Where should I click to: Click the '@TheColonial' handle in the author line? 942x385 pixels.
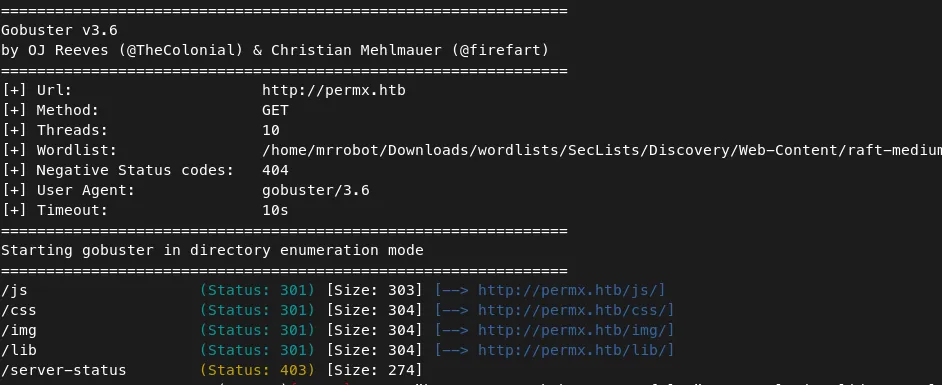(x=180, y=50)
